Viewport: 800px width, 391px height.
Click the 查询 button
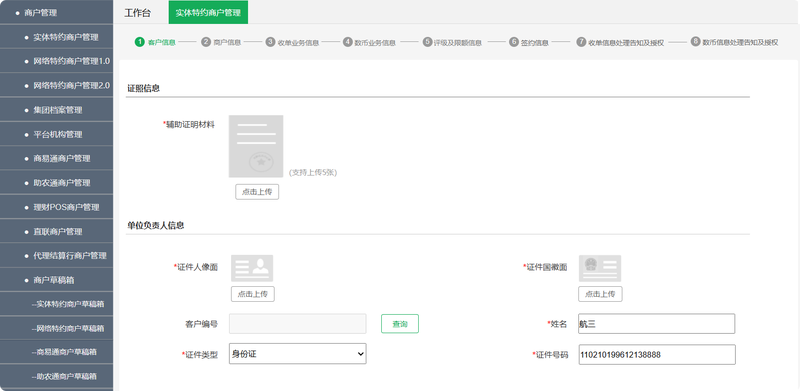pyautogui.click(x=400, y=324)
